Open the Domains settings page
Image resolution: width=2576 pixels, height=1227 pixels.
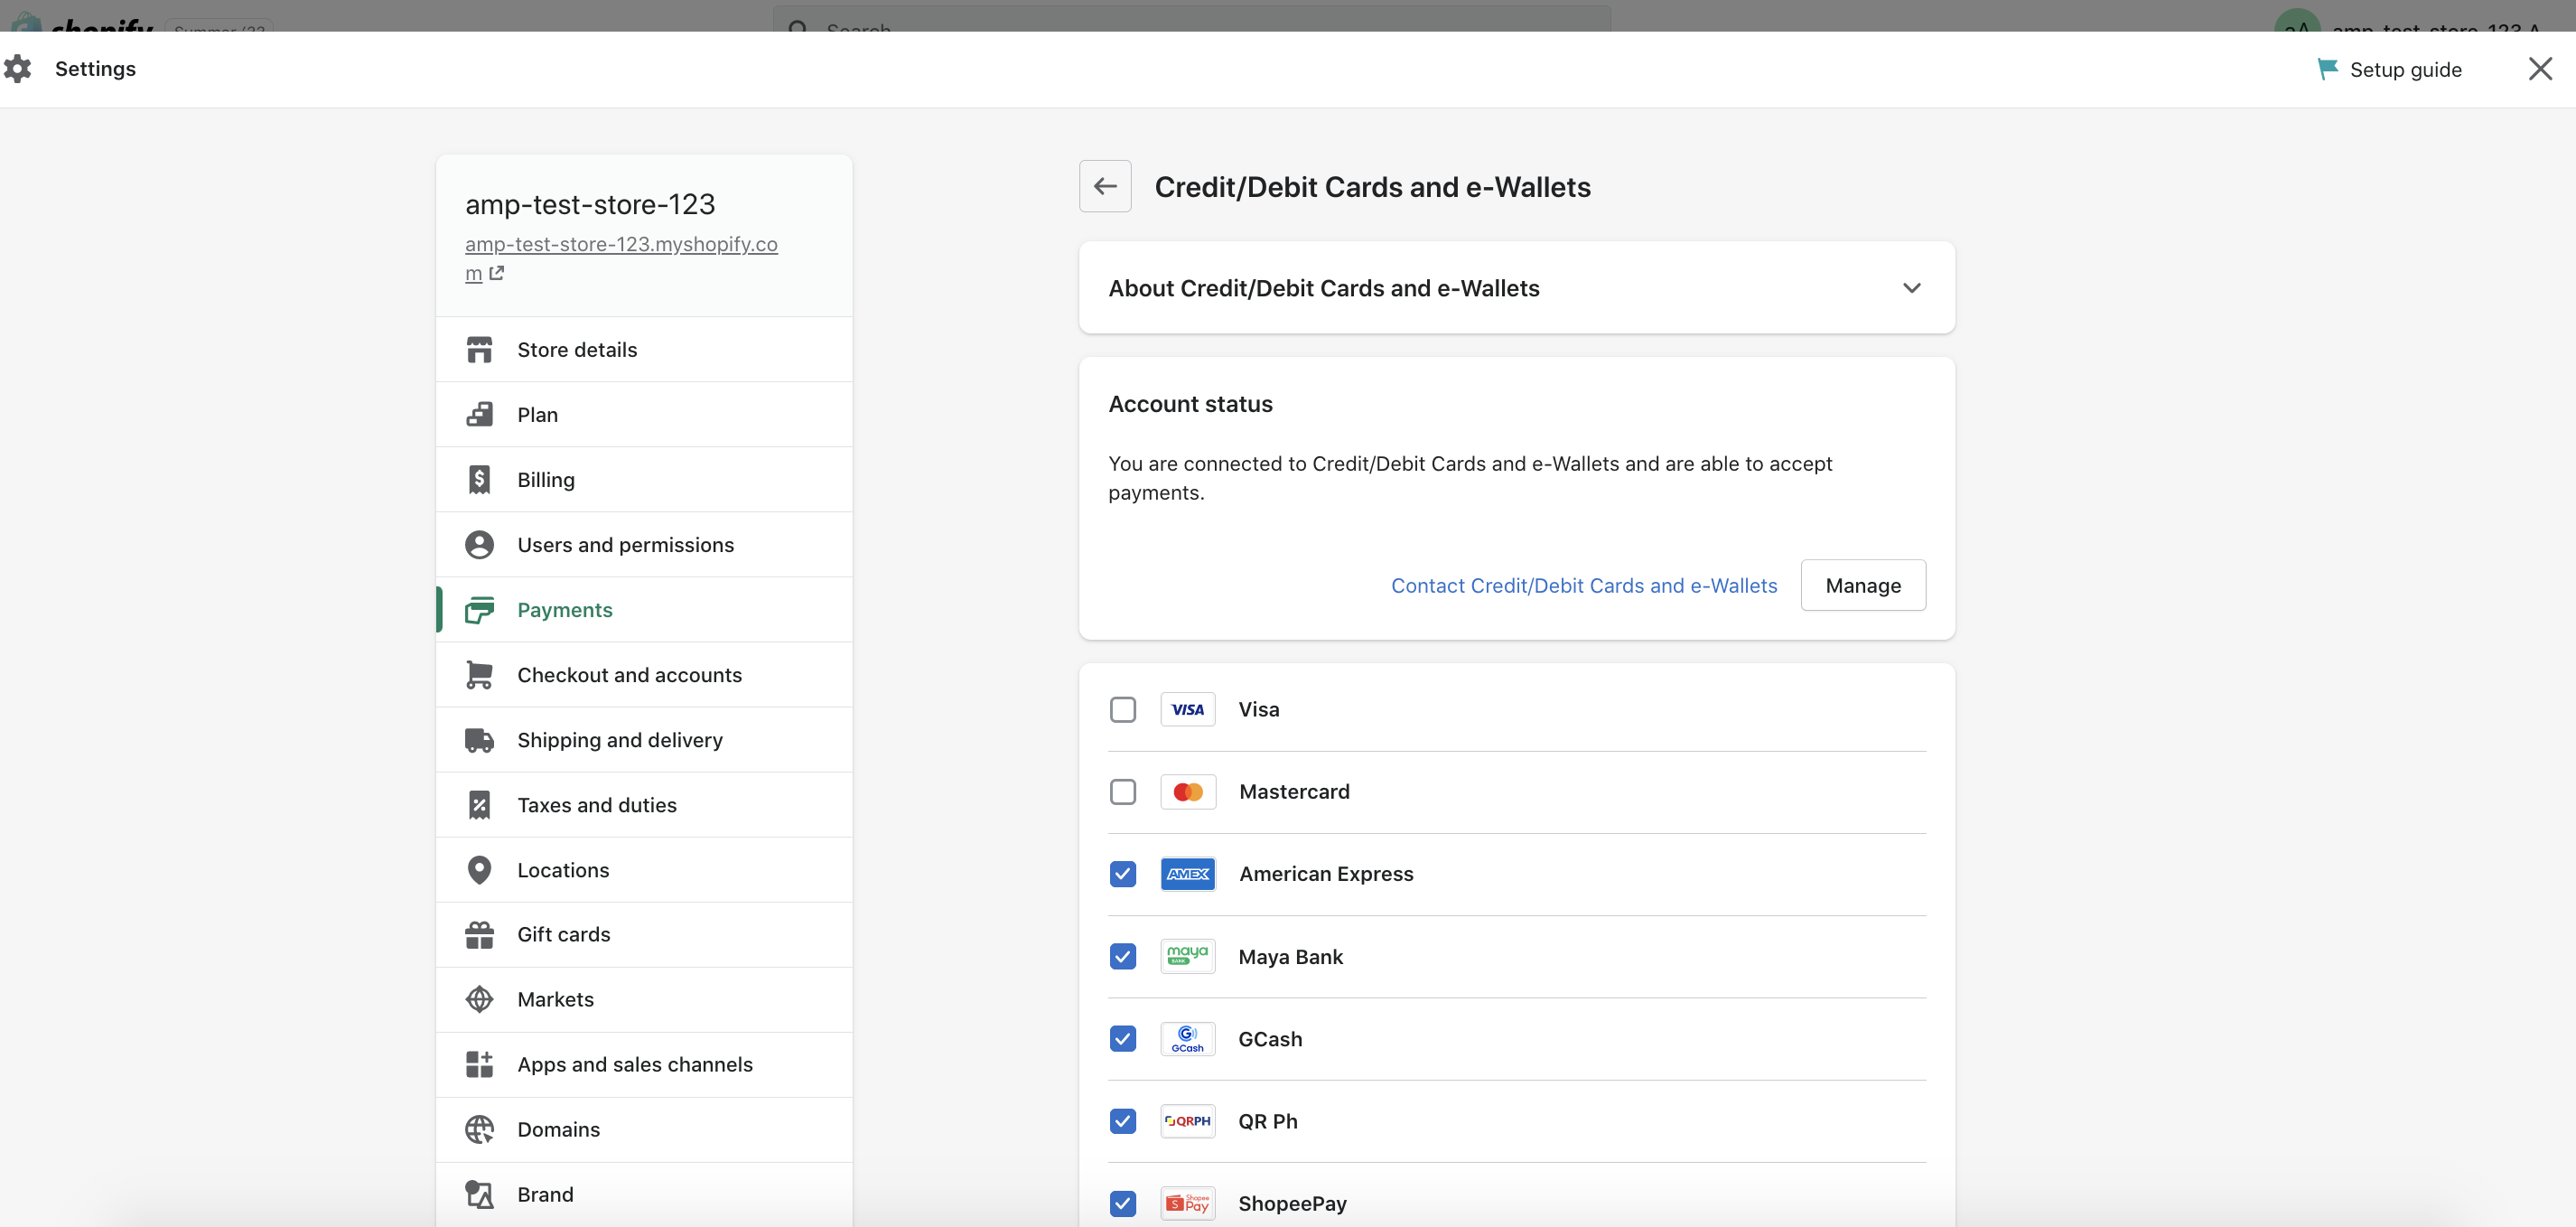pos(558,1129)
